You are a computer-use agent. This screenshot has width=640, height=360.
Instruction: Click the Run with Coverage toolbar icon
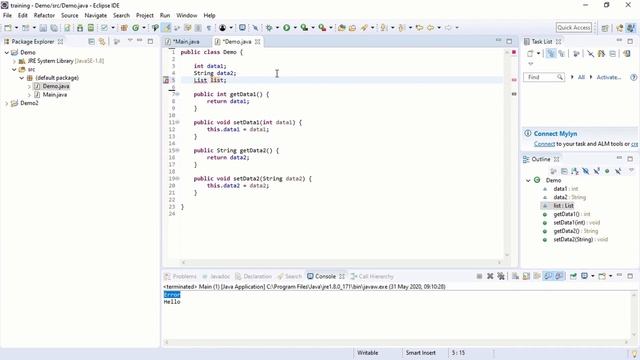pyautogui.click(x=304, y=28)
